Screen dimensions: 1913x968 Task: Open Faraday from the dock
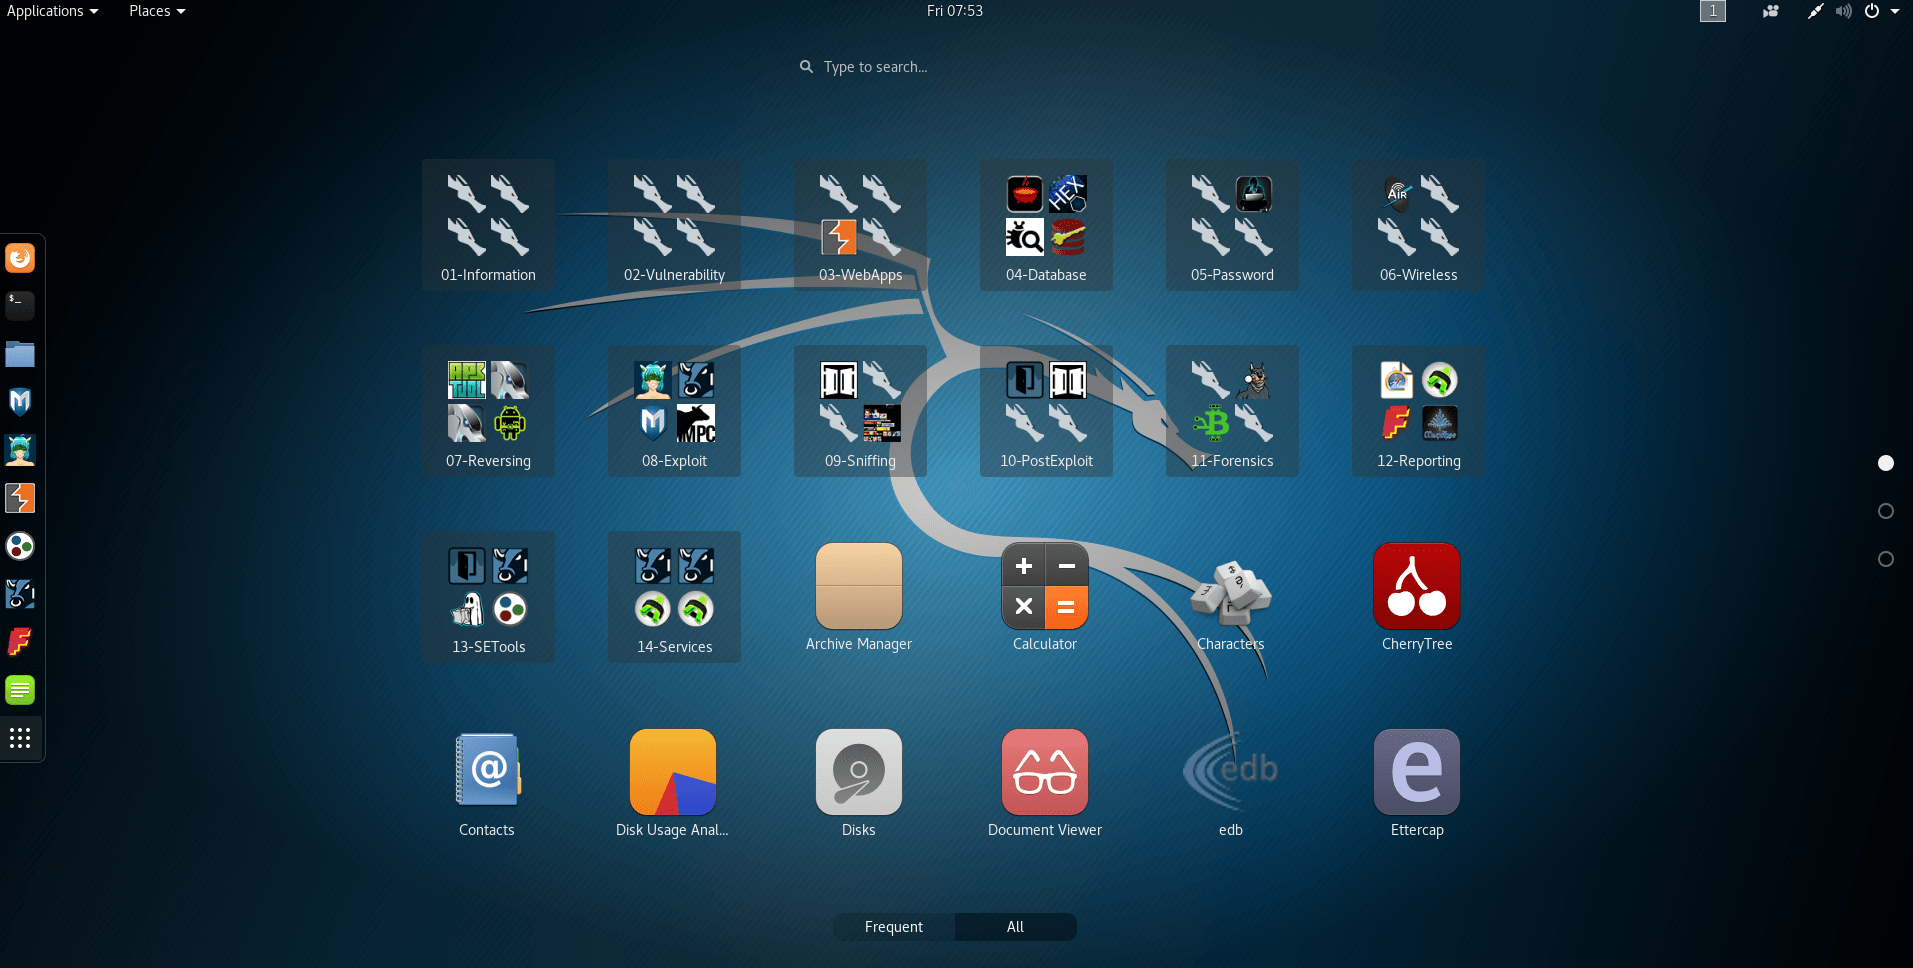click(x=20, y=642)
